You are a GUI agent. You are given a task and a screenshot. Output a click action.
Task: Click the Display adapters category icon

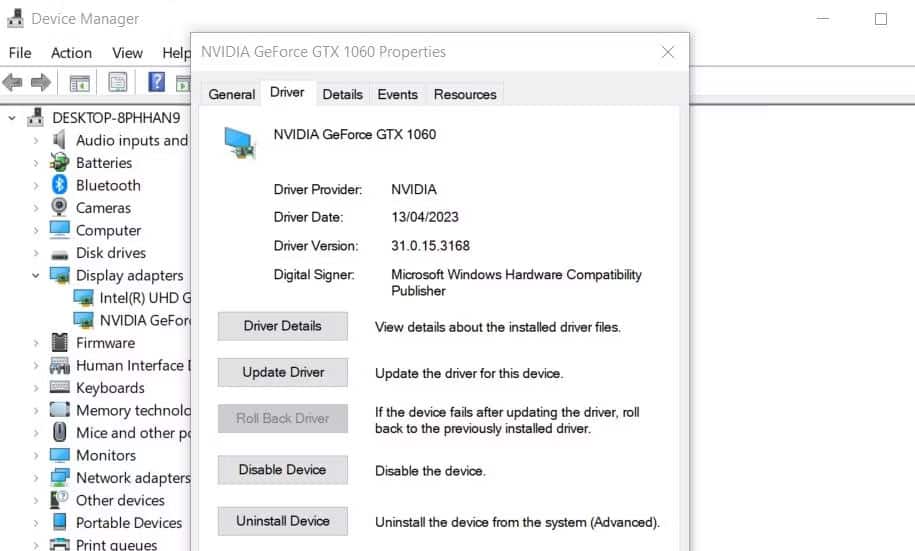(60, 275)
